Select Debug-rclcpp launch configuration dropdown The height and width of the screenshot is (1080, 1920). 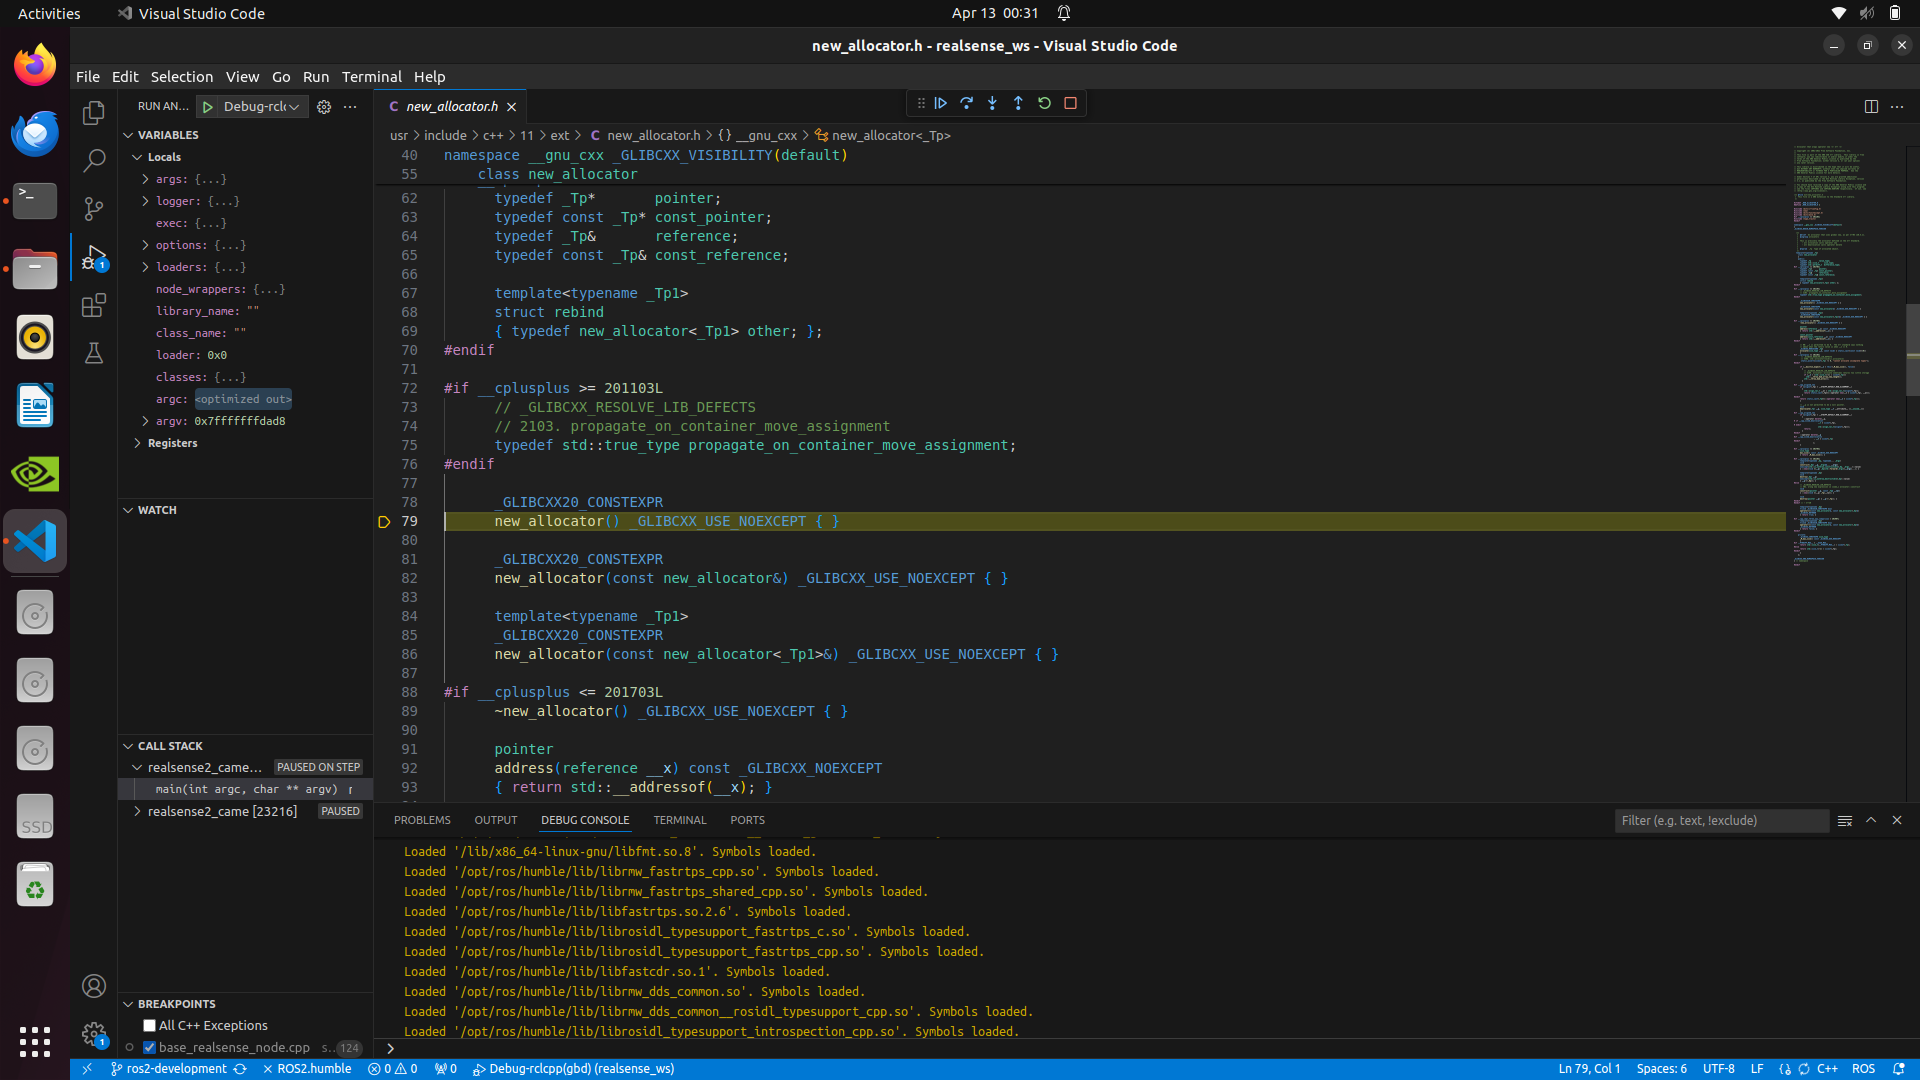(x=261, y=106)
